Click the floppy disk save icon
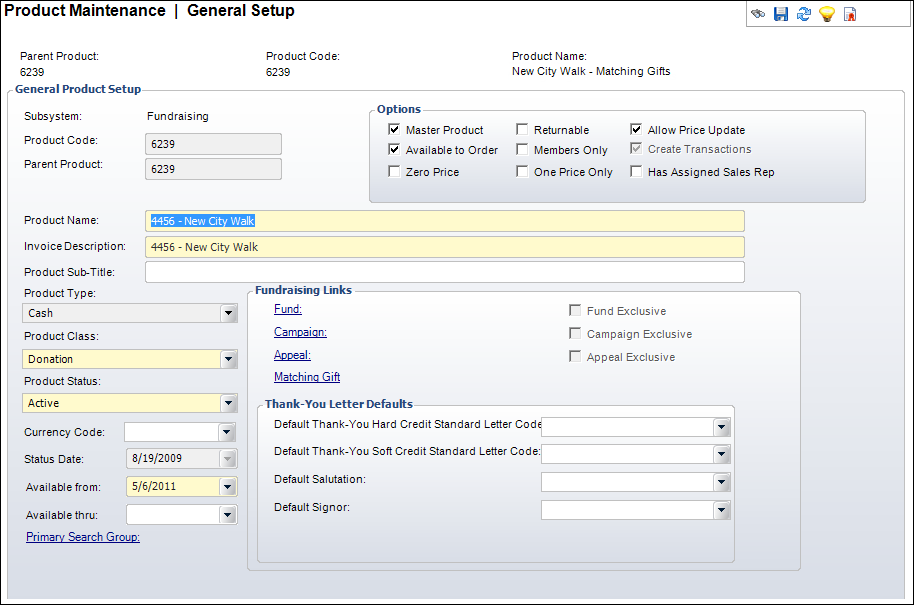Image resolution: width=914 pixels, height=605 pixels. [x=781, y=14]
